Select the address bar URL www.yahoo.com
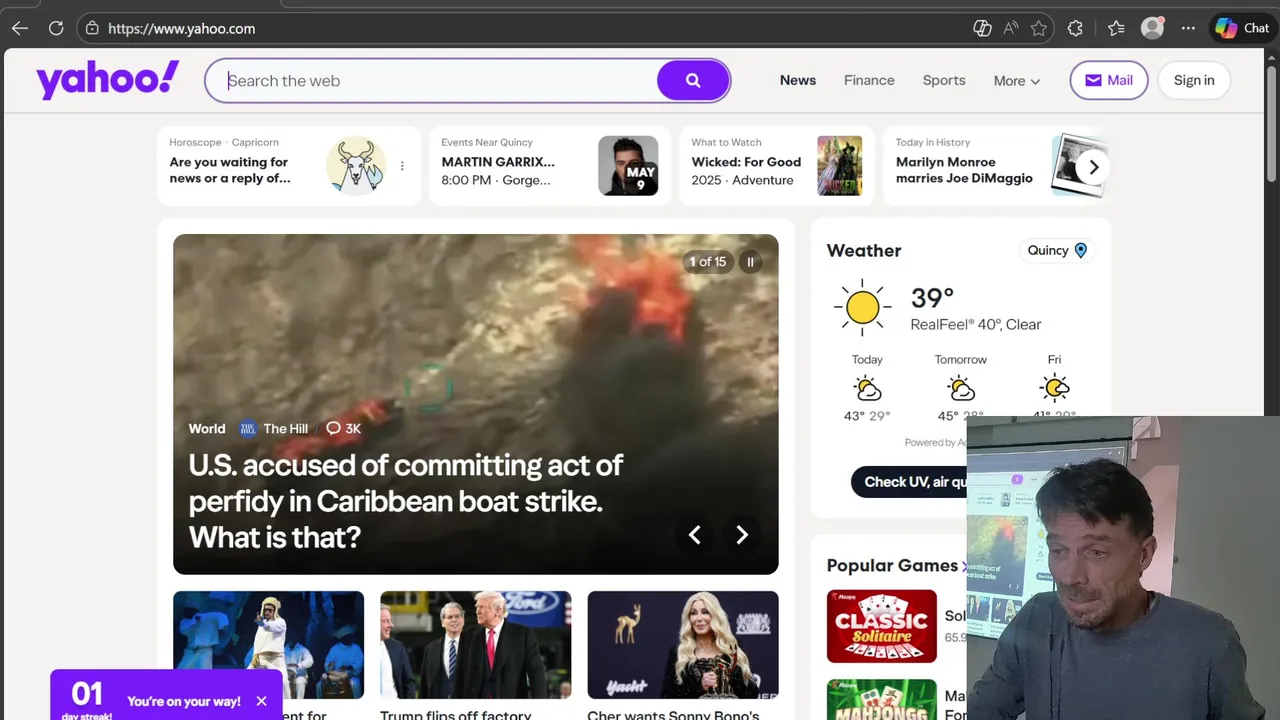 click(x=181, y=28)
